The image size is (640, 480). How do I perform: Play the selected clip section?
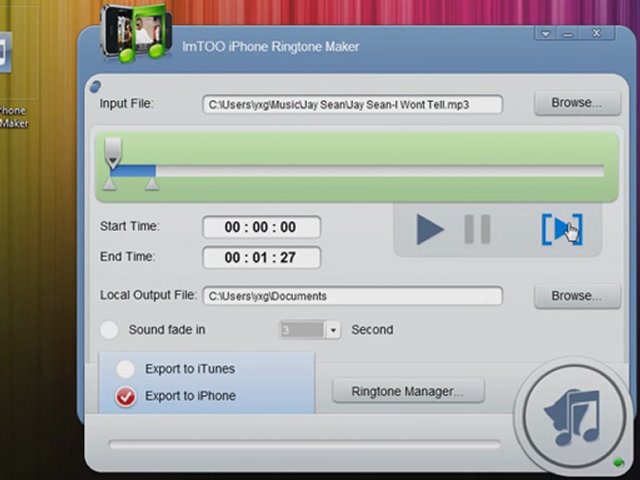(x=560, y=229)
